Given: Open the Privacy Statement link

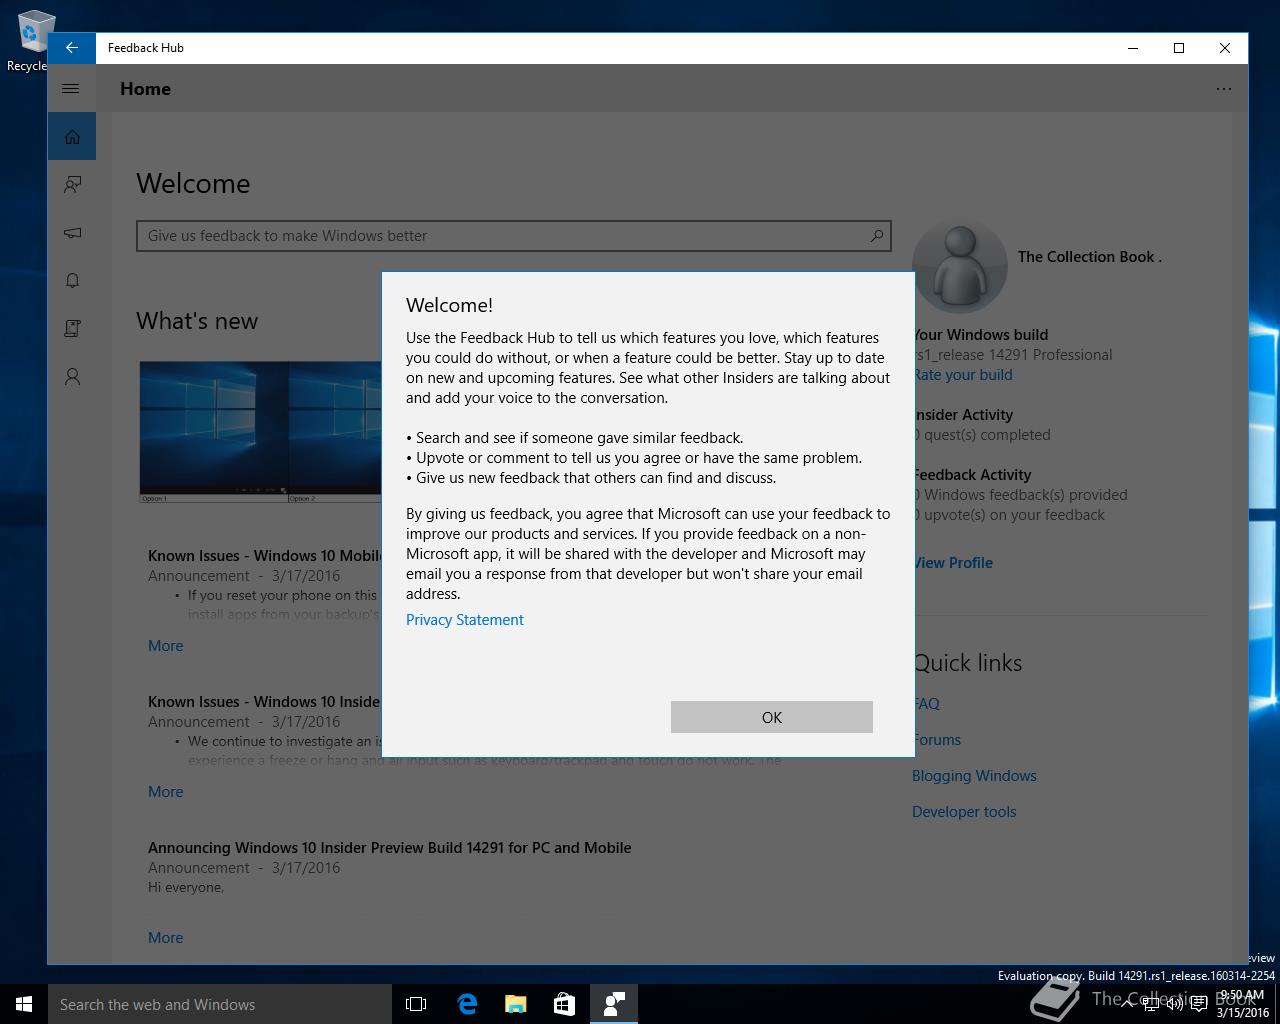Looking at the screenshot, I should [x=465, y=620].
